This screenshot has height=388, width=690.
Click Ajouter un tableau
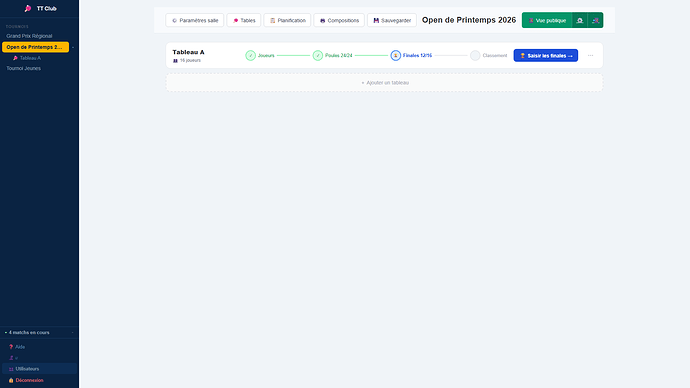pos(385,83)
